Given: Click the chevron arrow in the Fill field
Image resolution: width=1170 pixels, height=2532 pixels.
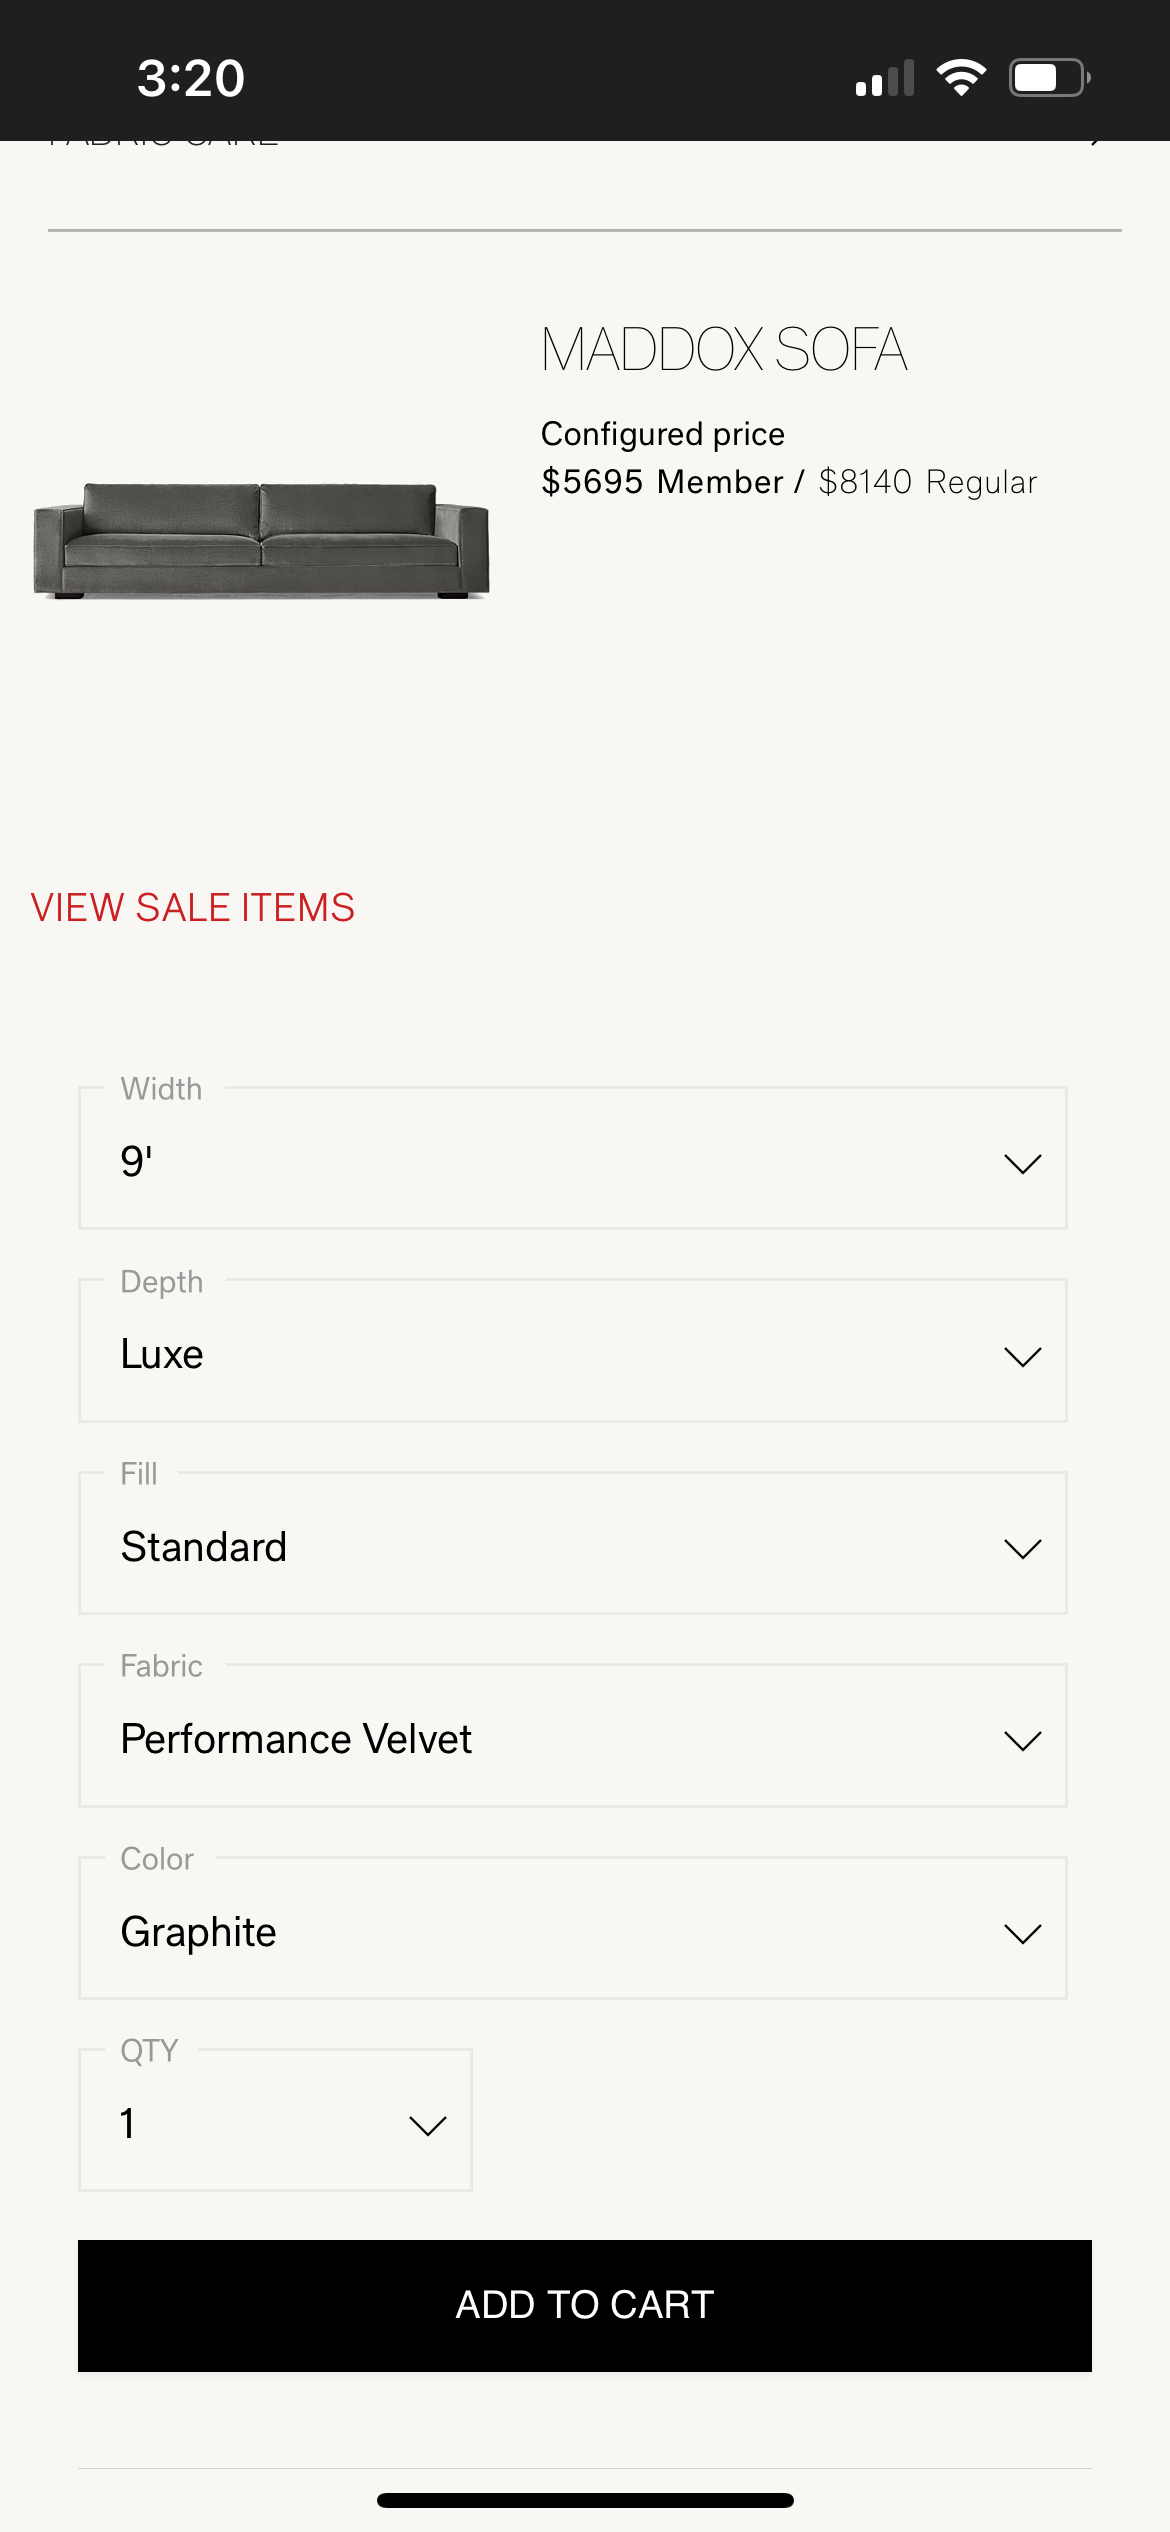Looking at the screenshot, I should point(1022,1549).
